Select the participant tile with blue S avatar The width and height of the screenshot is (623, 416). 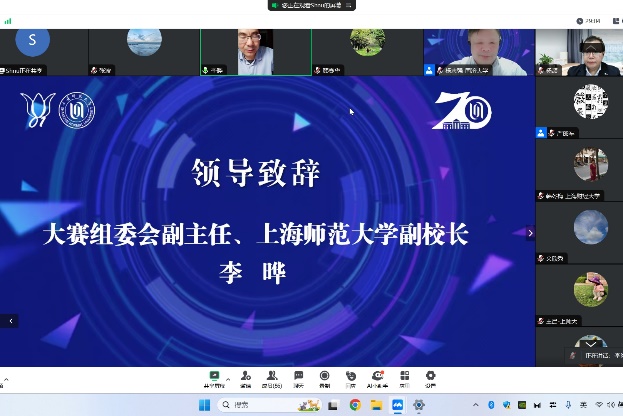[44, 52]
